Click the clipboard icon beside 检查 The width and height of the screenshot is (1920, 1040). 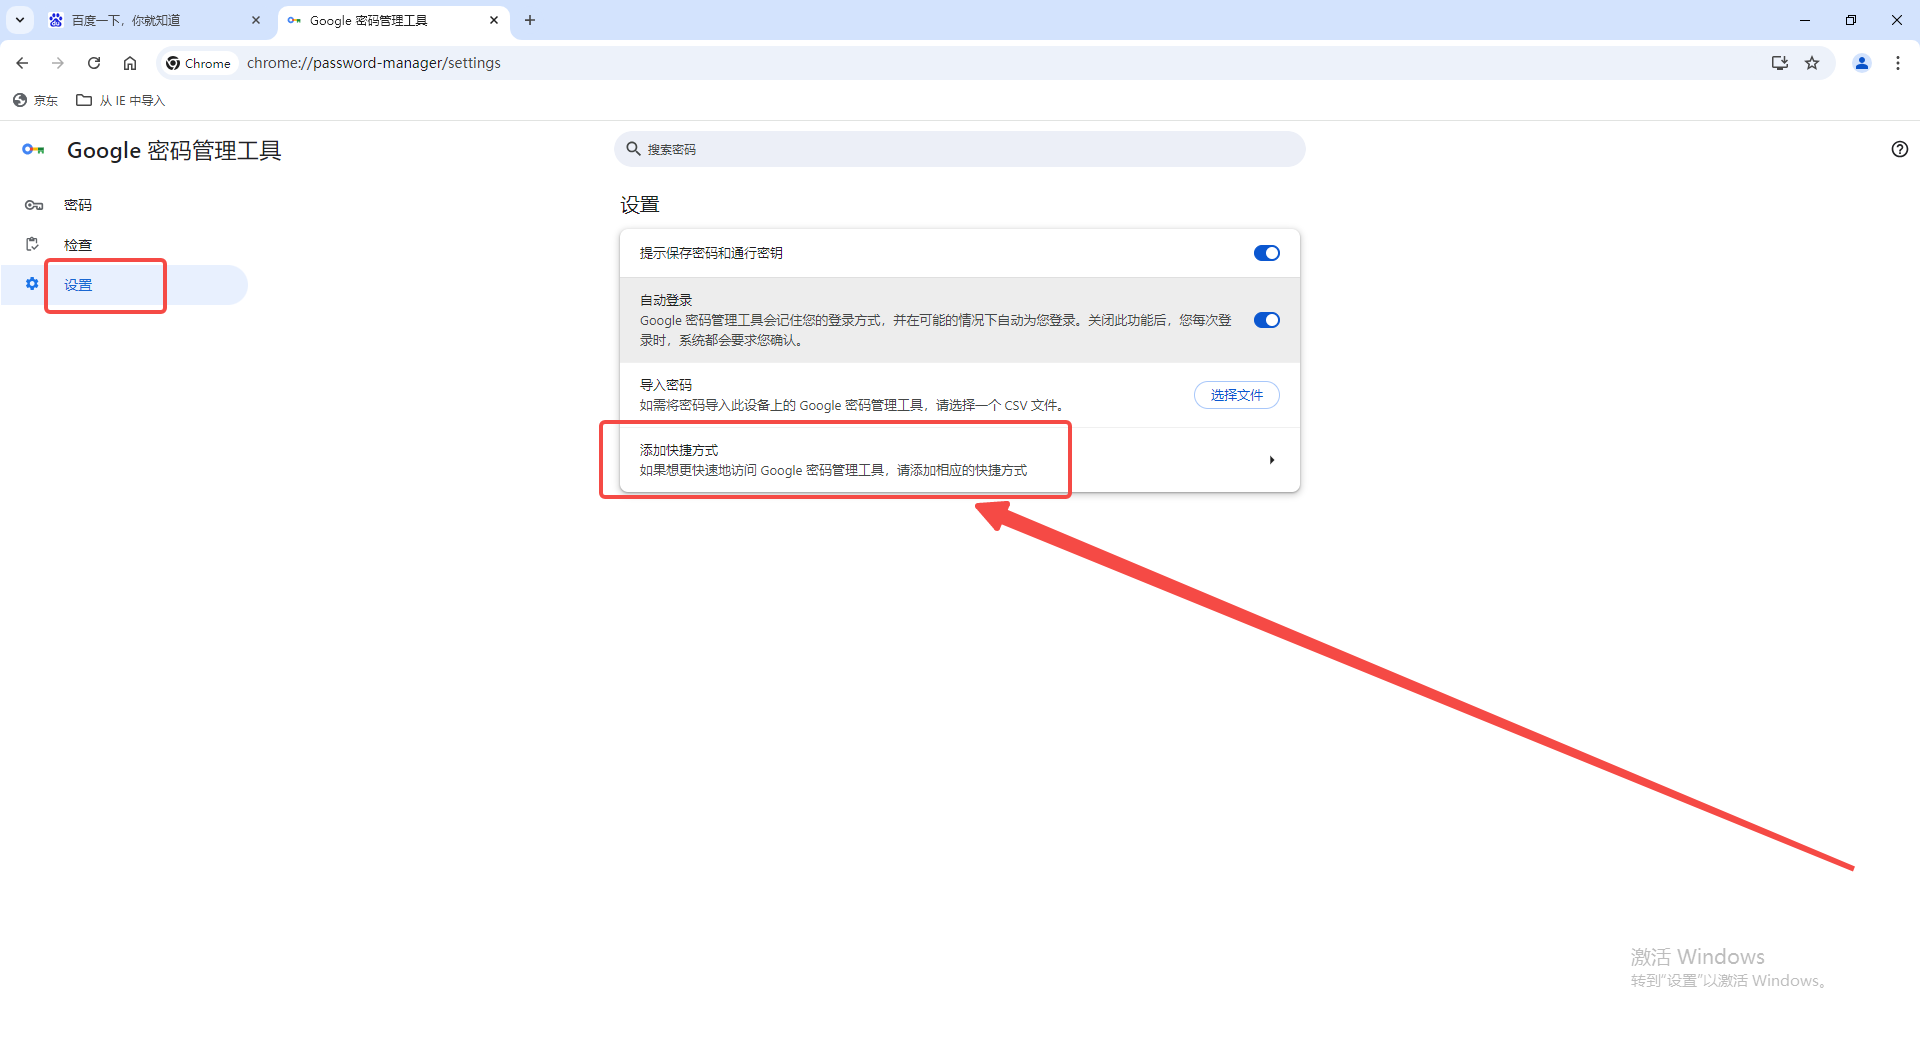[32, 244]
